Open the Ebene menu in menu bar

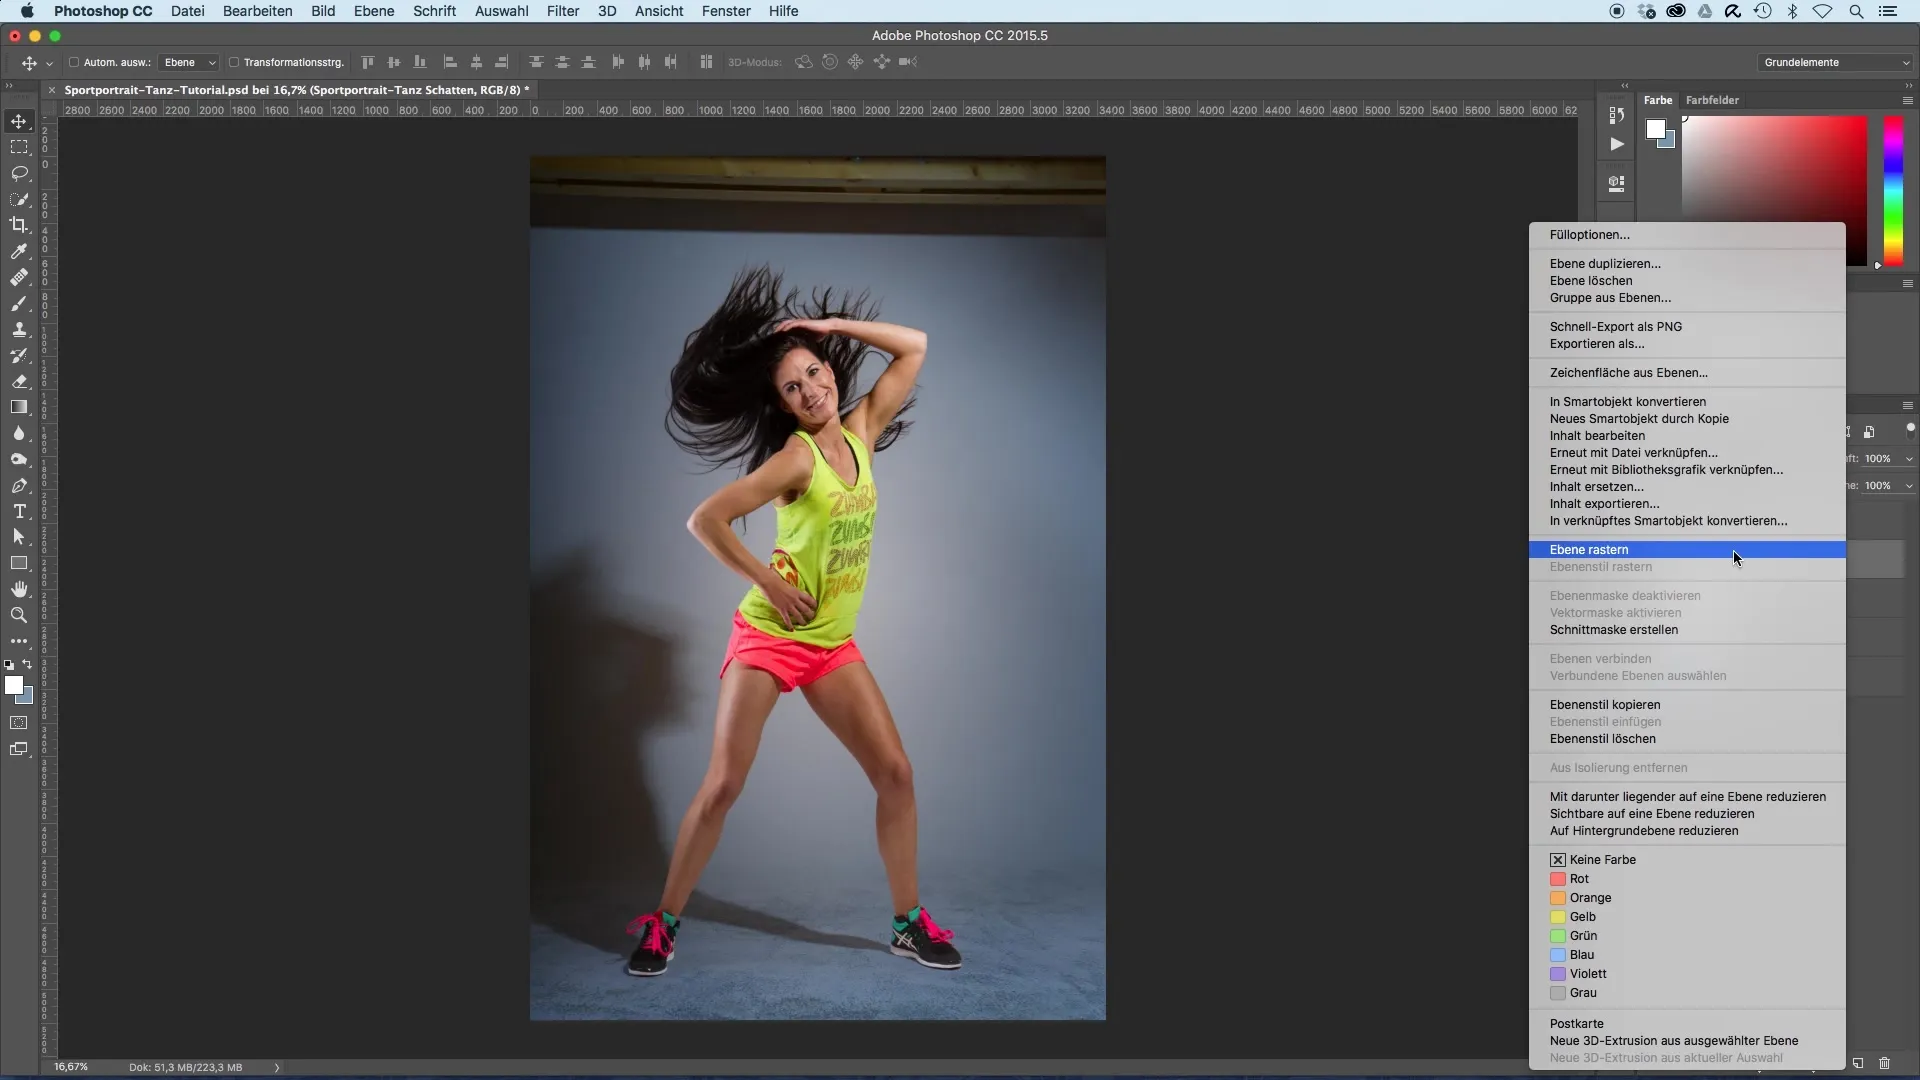(x=374, y=11)
